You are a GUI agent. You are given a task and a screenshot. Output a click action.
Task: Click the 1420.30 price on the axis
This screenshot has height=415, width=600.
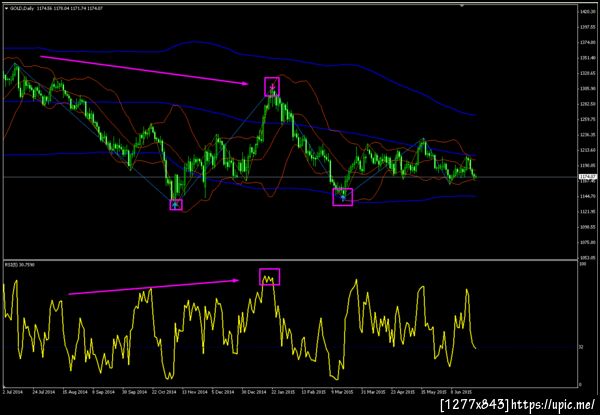(x=586, y=11)
